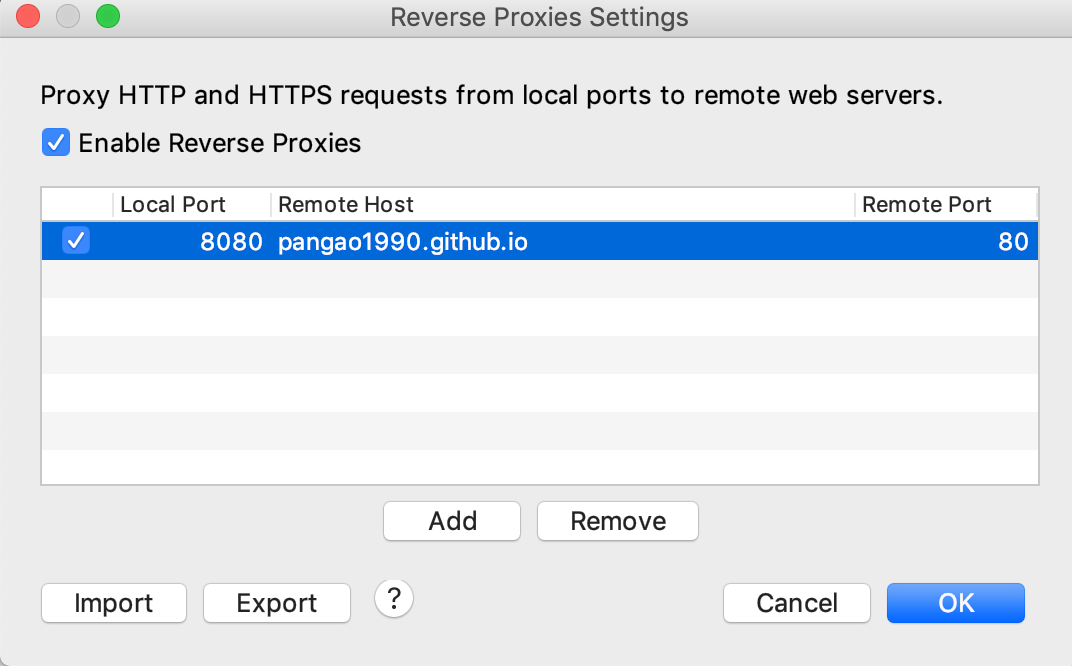Select the 8080 local port cell
The image size is (1072, 666).
point(231,242)
